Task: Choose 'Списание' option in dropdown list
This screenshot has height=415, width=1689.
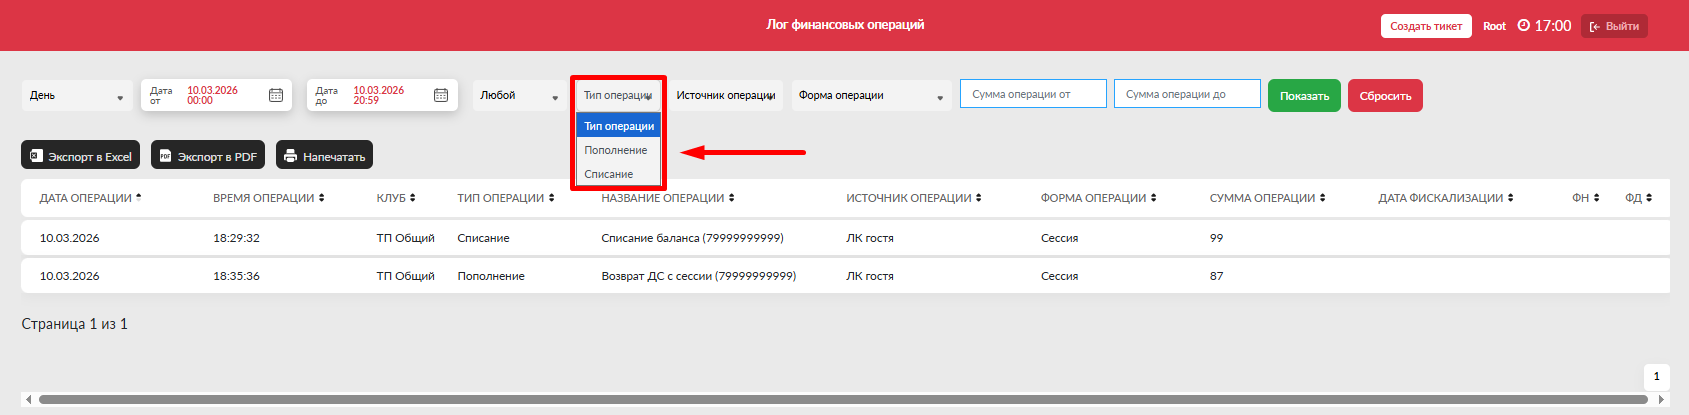Action: [x=609, y=174]
